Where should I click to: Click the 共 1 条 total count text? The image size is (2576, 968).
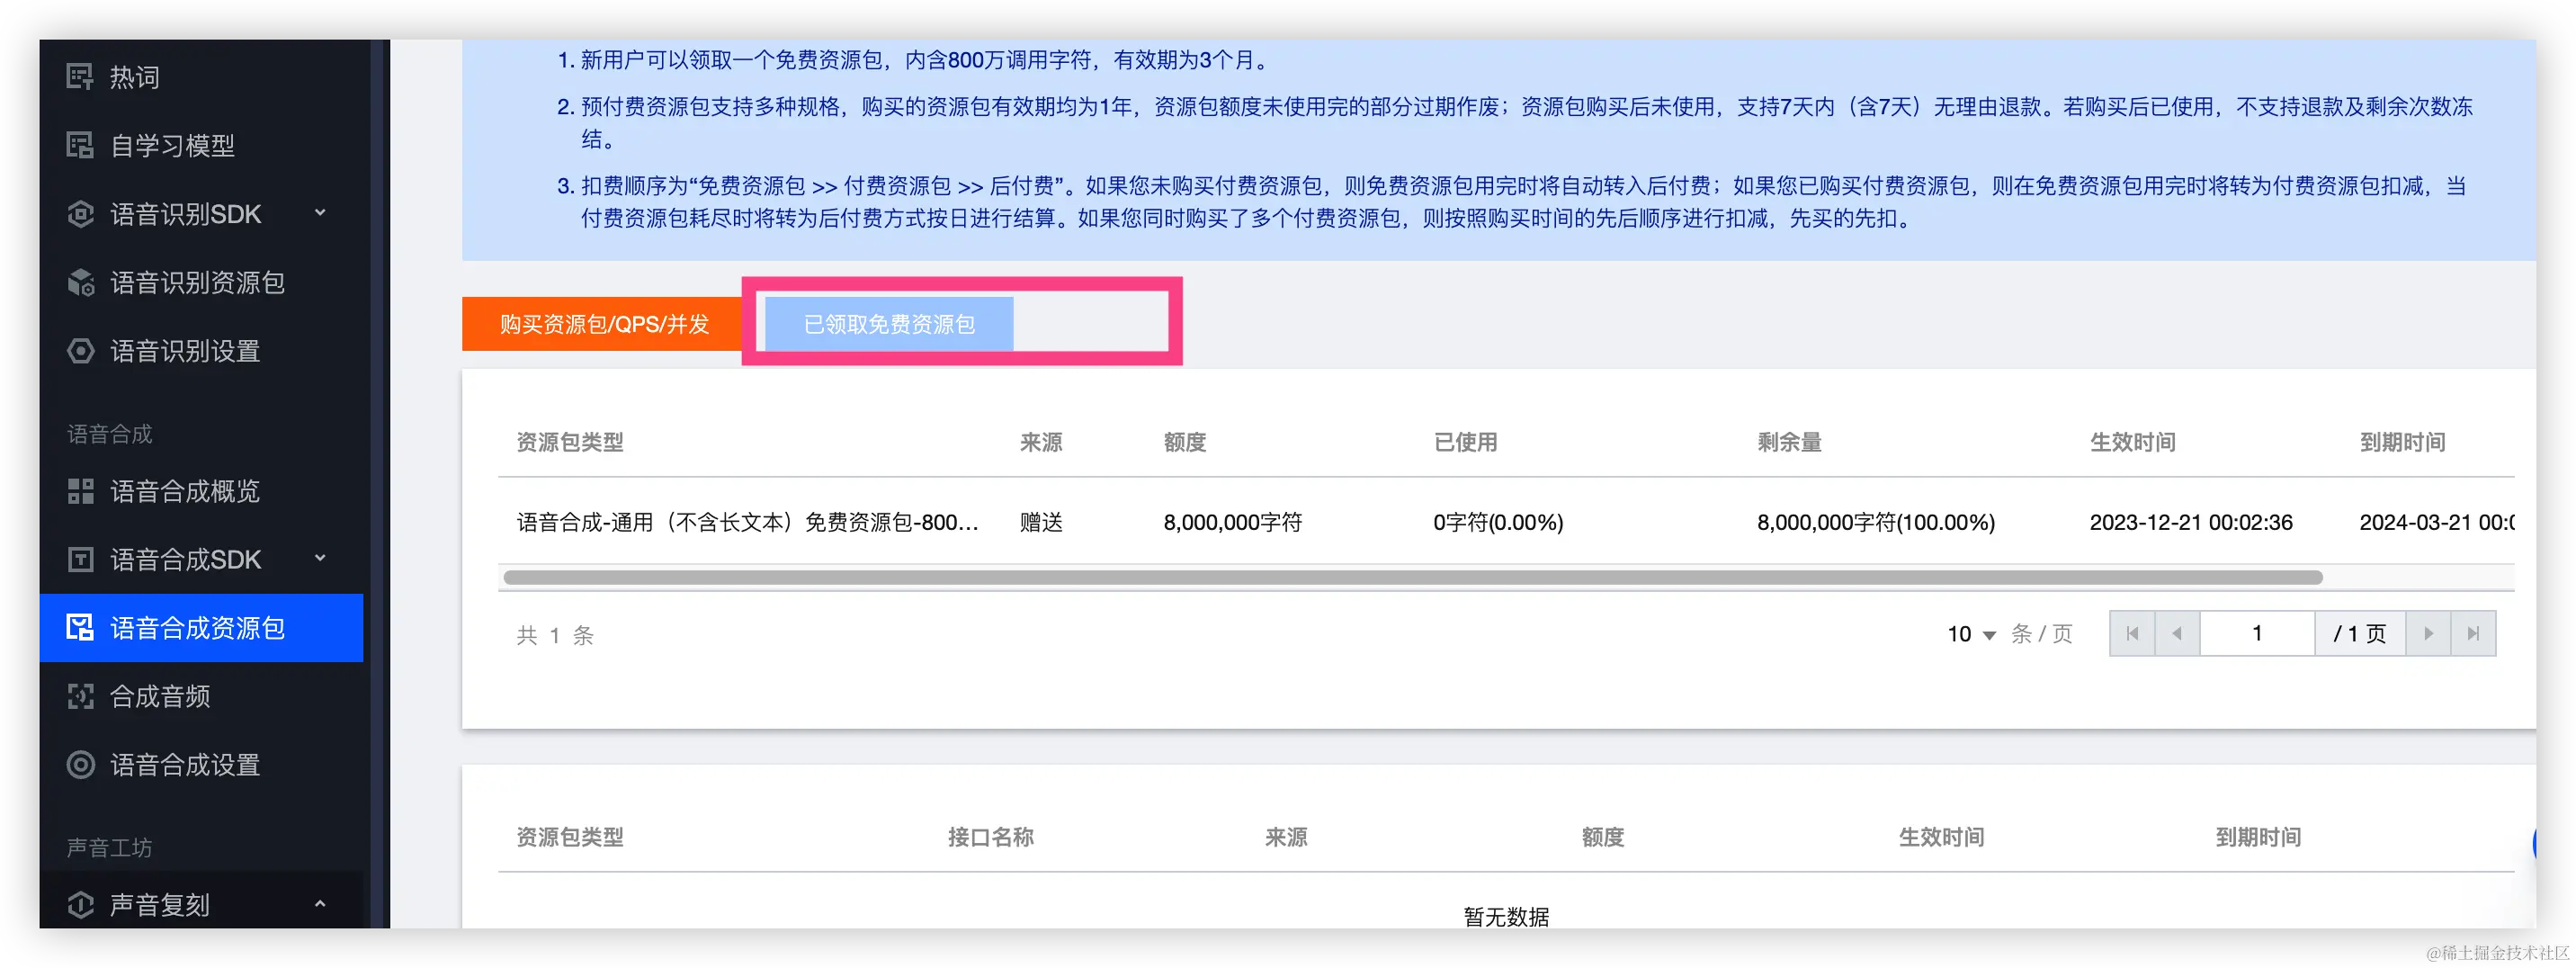(x=555, y=635)
